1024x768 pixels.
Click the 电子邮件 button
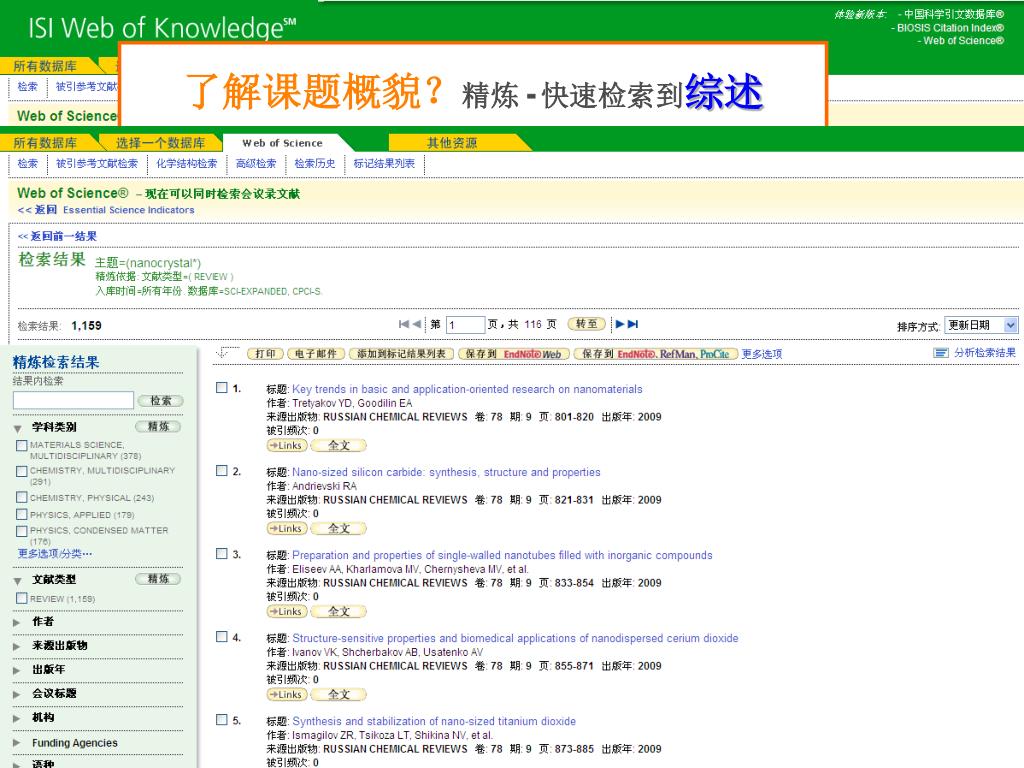click(315, 353)
